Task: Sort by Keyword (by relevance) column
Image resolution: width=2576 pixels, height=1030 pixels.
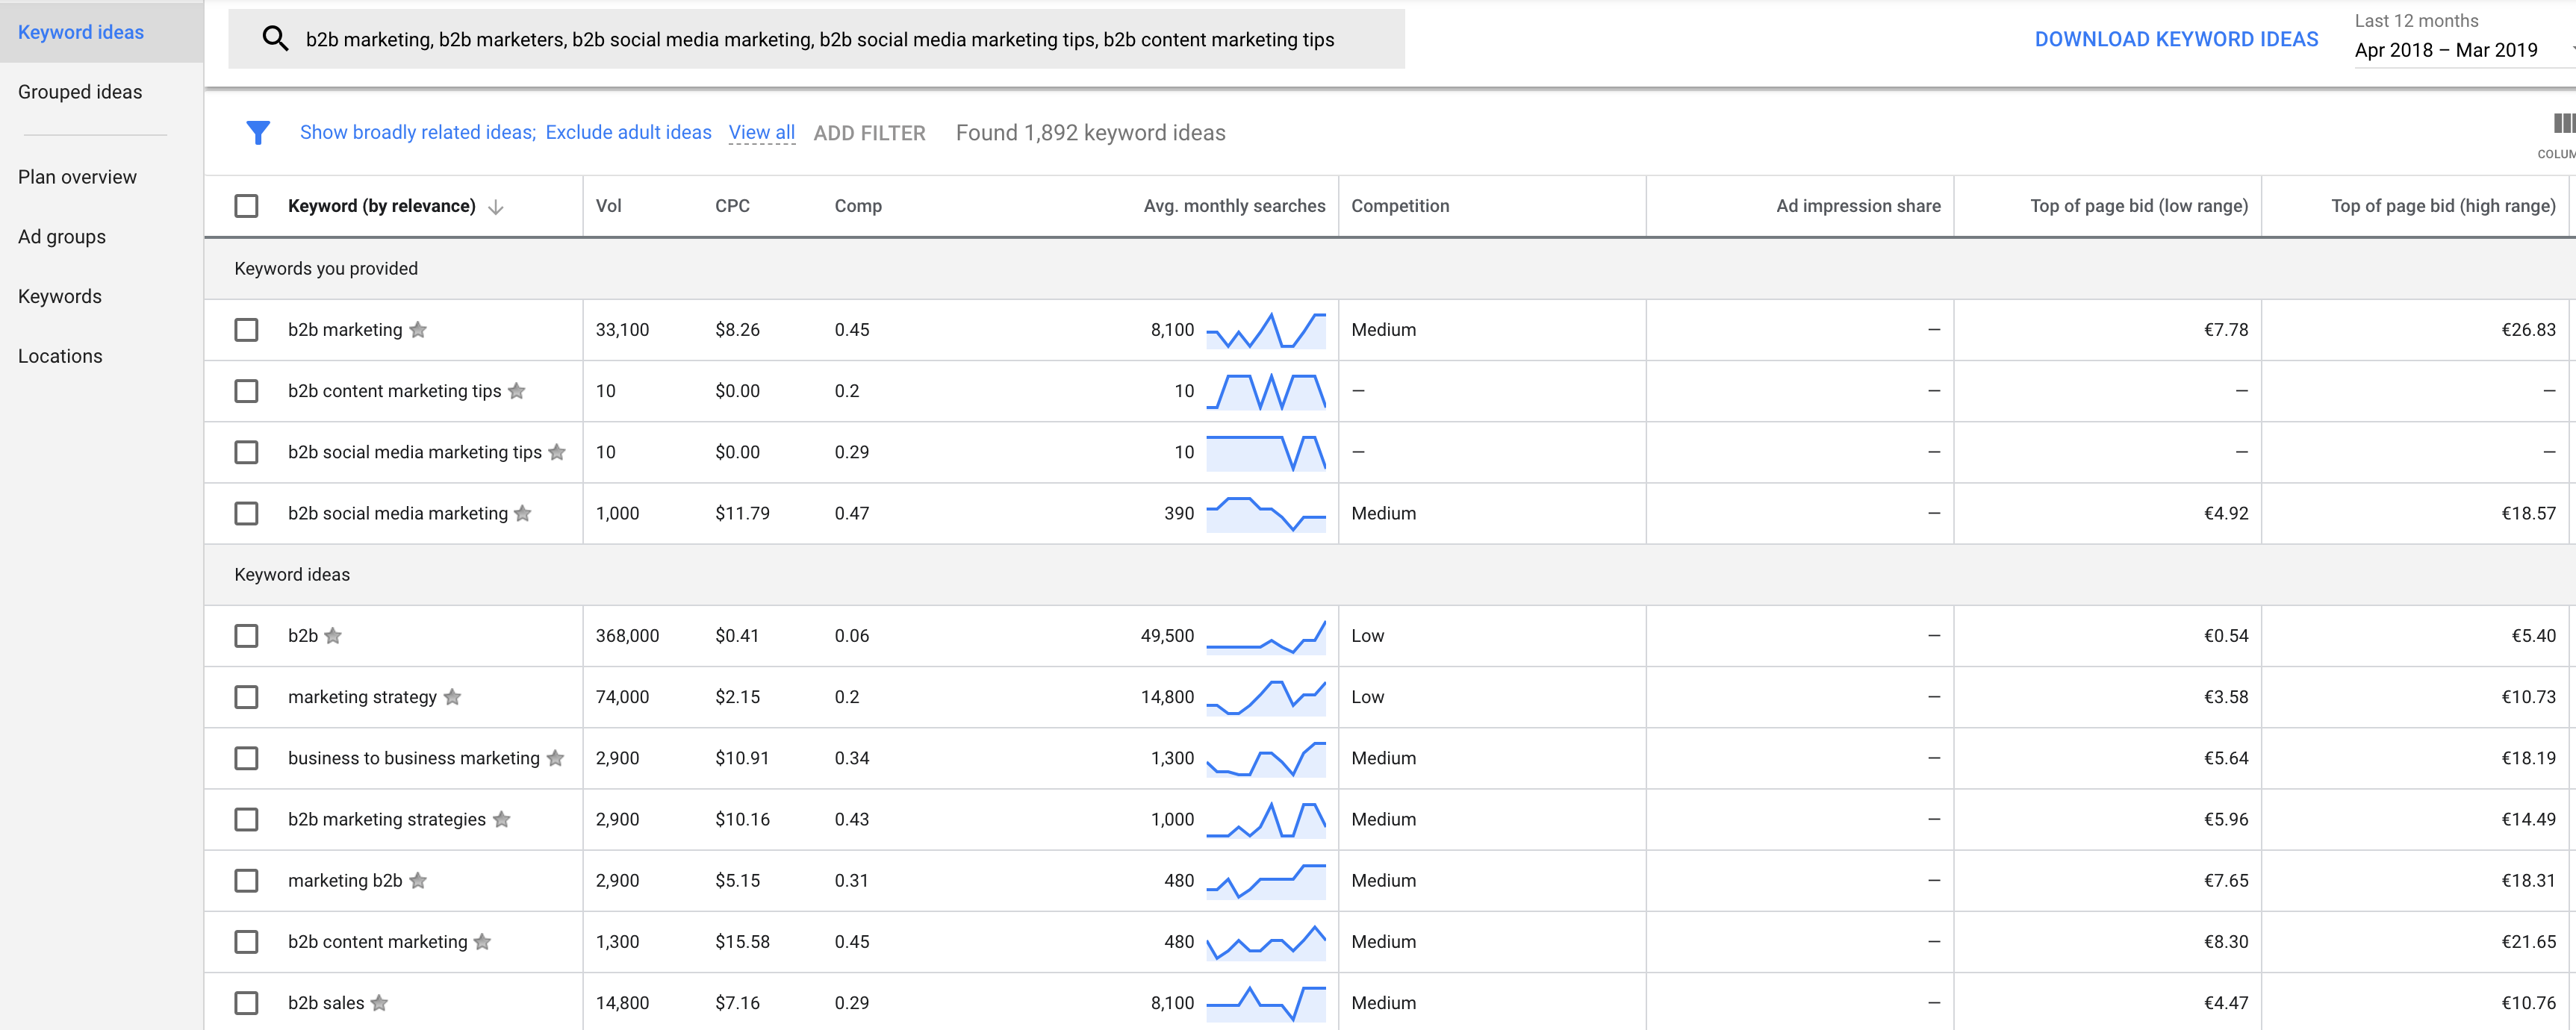Action: tap(381, 206)
